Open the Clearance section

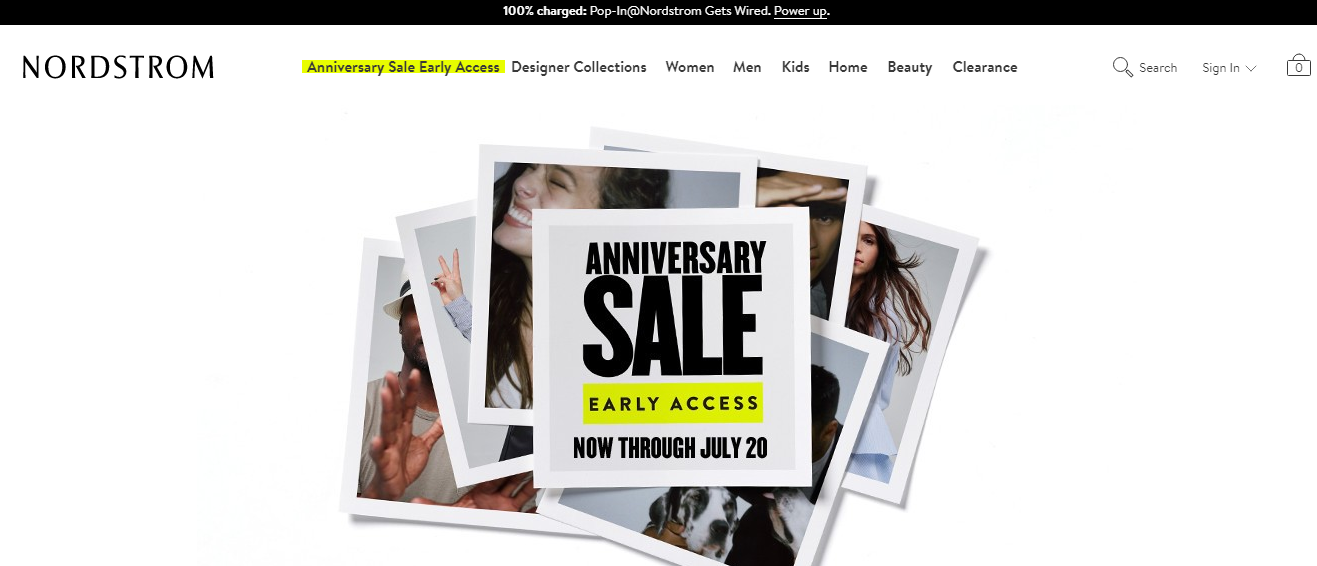tap(985, 67)
